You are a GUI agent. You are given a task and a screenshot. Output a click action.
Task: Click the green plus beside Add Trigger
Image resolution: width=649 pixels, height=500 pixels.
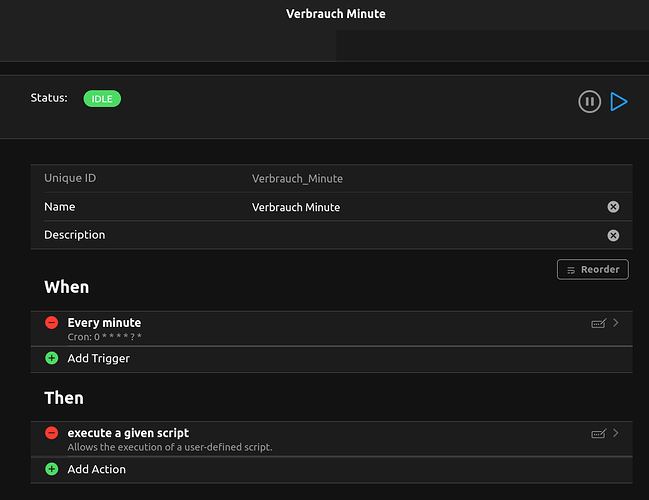coord(51,358)
